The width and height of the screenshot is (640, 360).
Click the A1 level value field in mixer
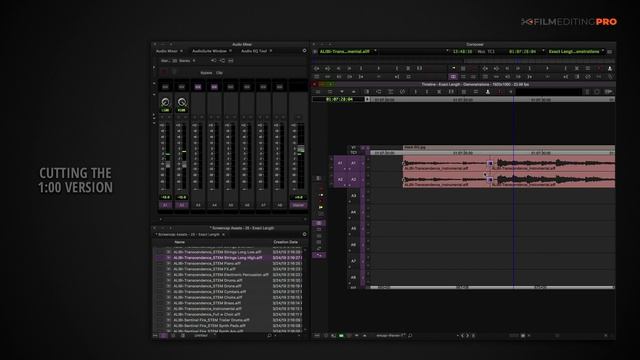(x=165, y=197)
